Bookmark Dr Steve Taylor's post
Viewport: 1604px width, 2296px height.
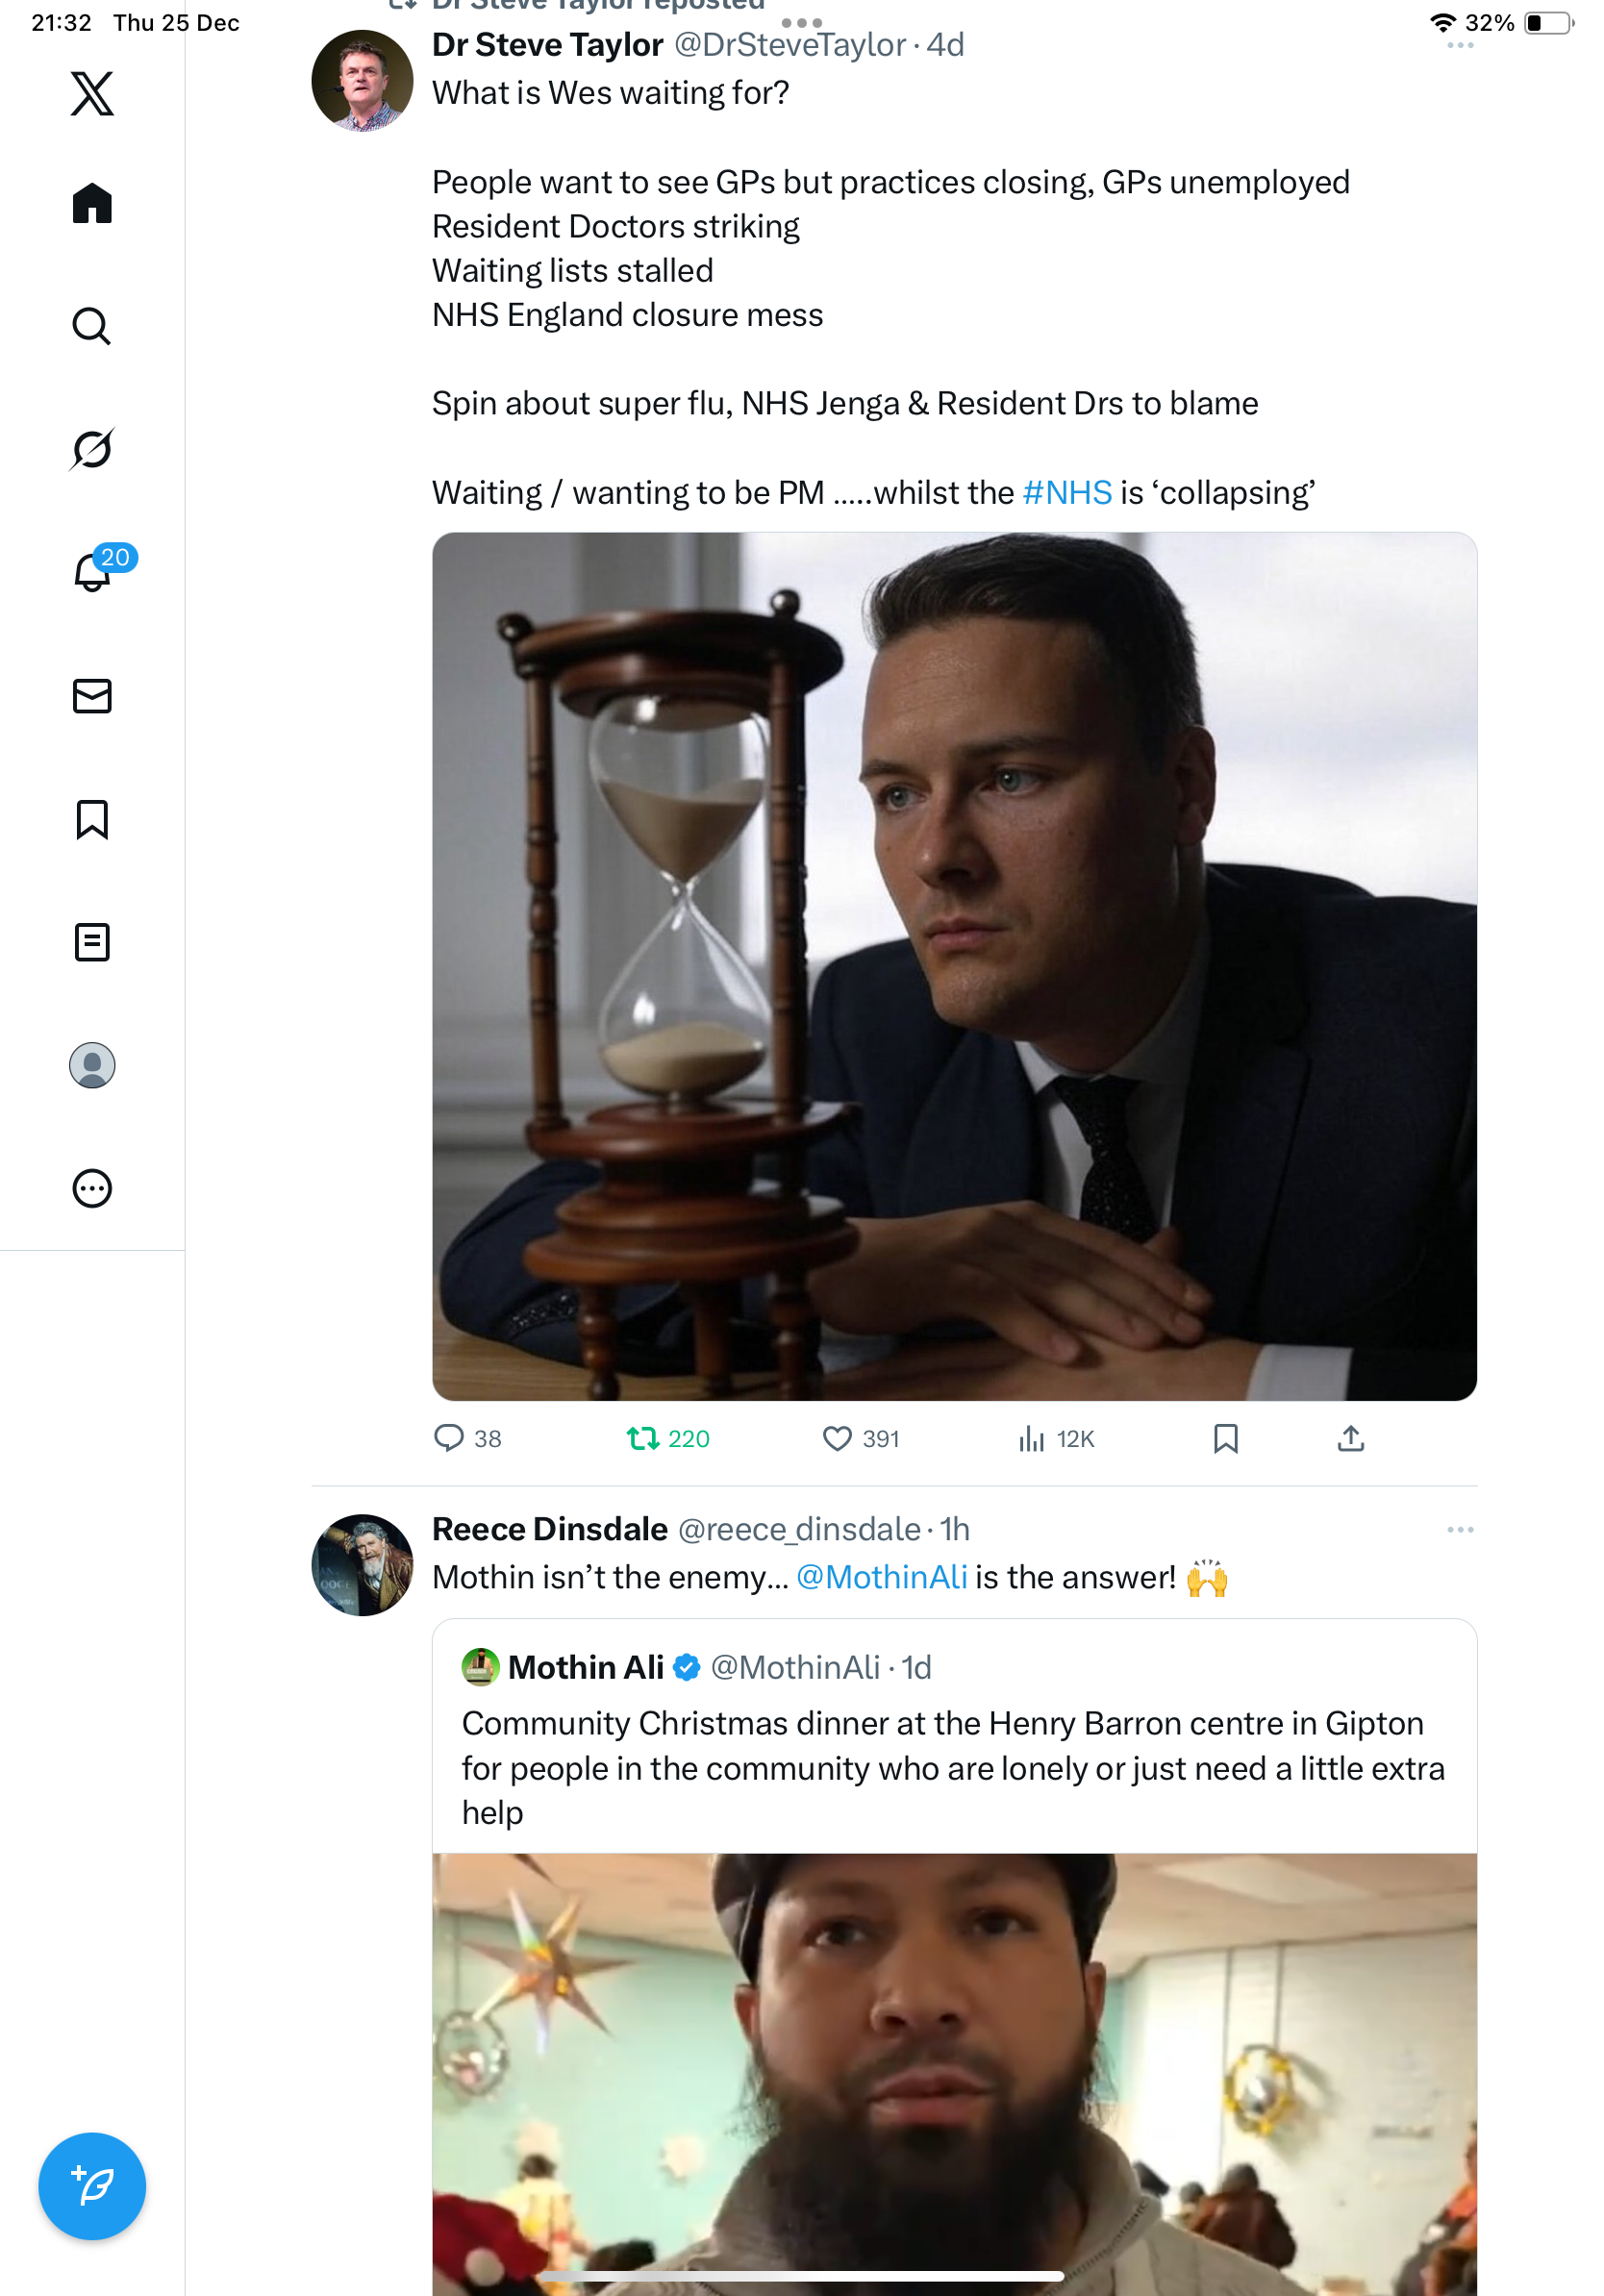(1225, 1438)
